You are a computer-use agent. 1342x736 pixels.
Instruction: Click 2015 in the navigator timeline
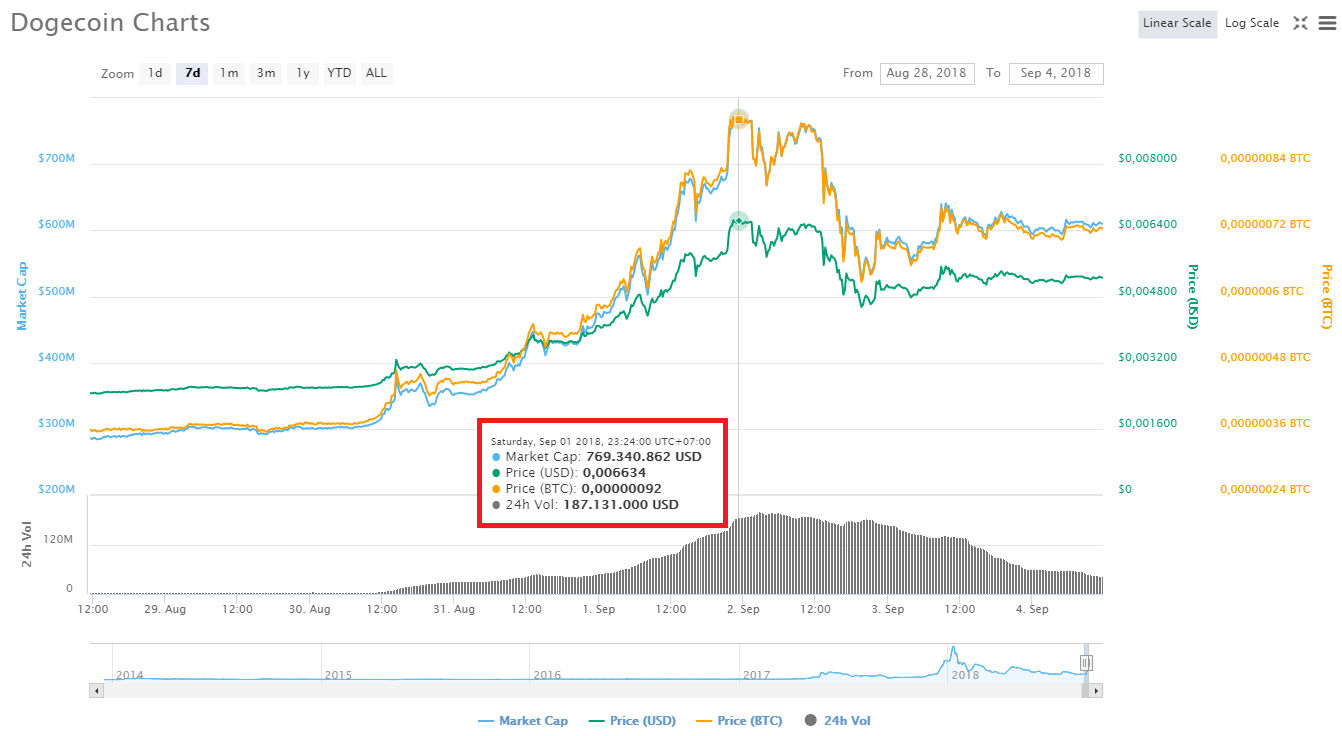coord(338,675)
